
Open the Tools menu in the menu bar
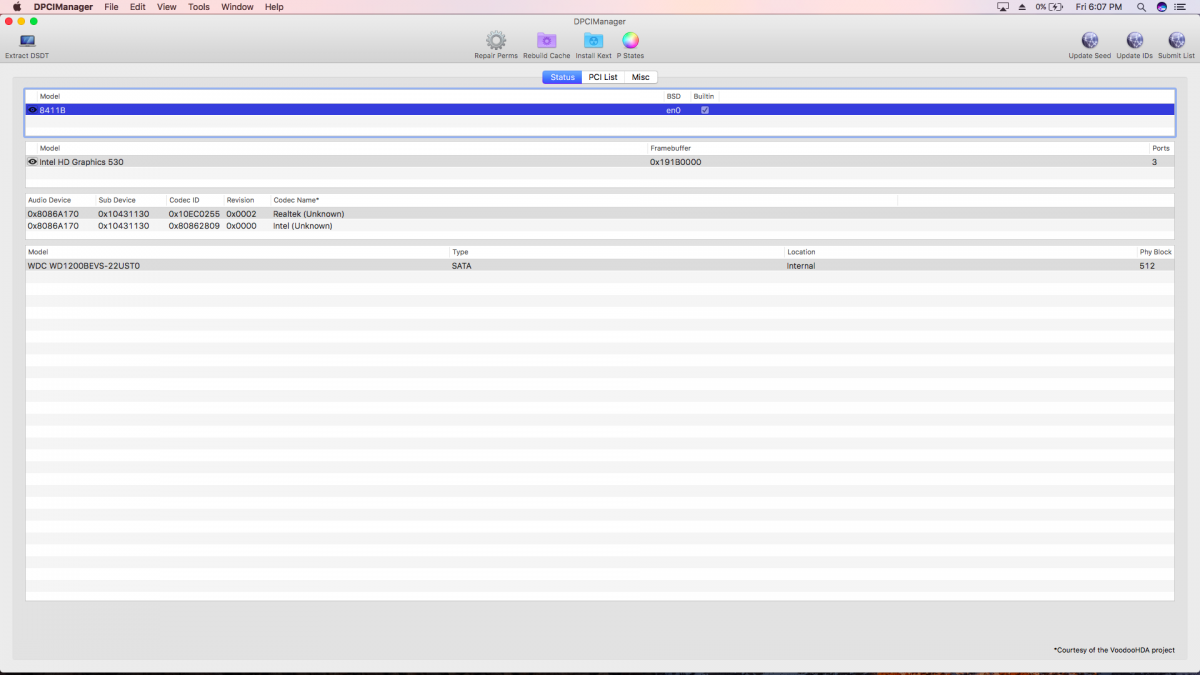click(x=199, y=7)
